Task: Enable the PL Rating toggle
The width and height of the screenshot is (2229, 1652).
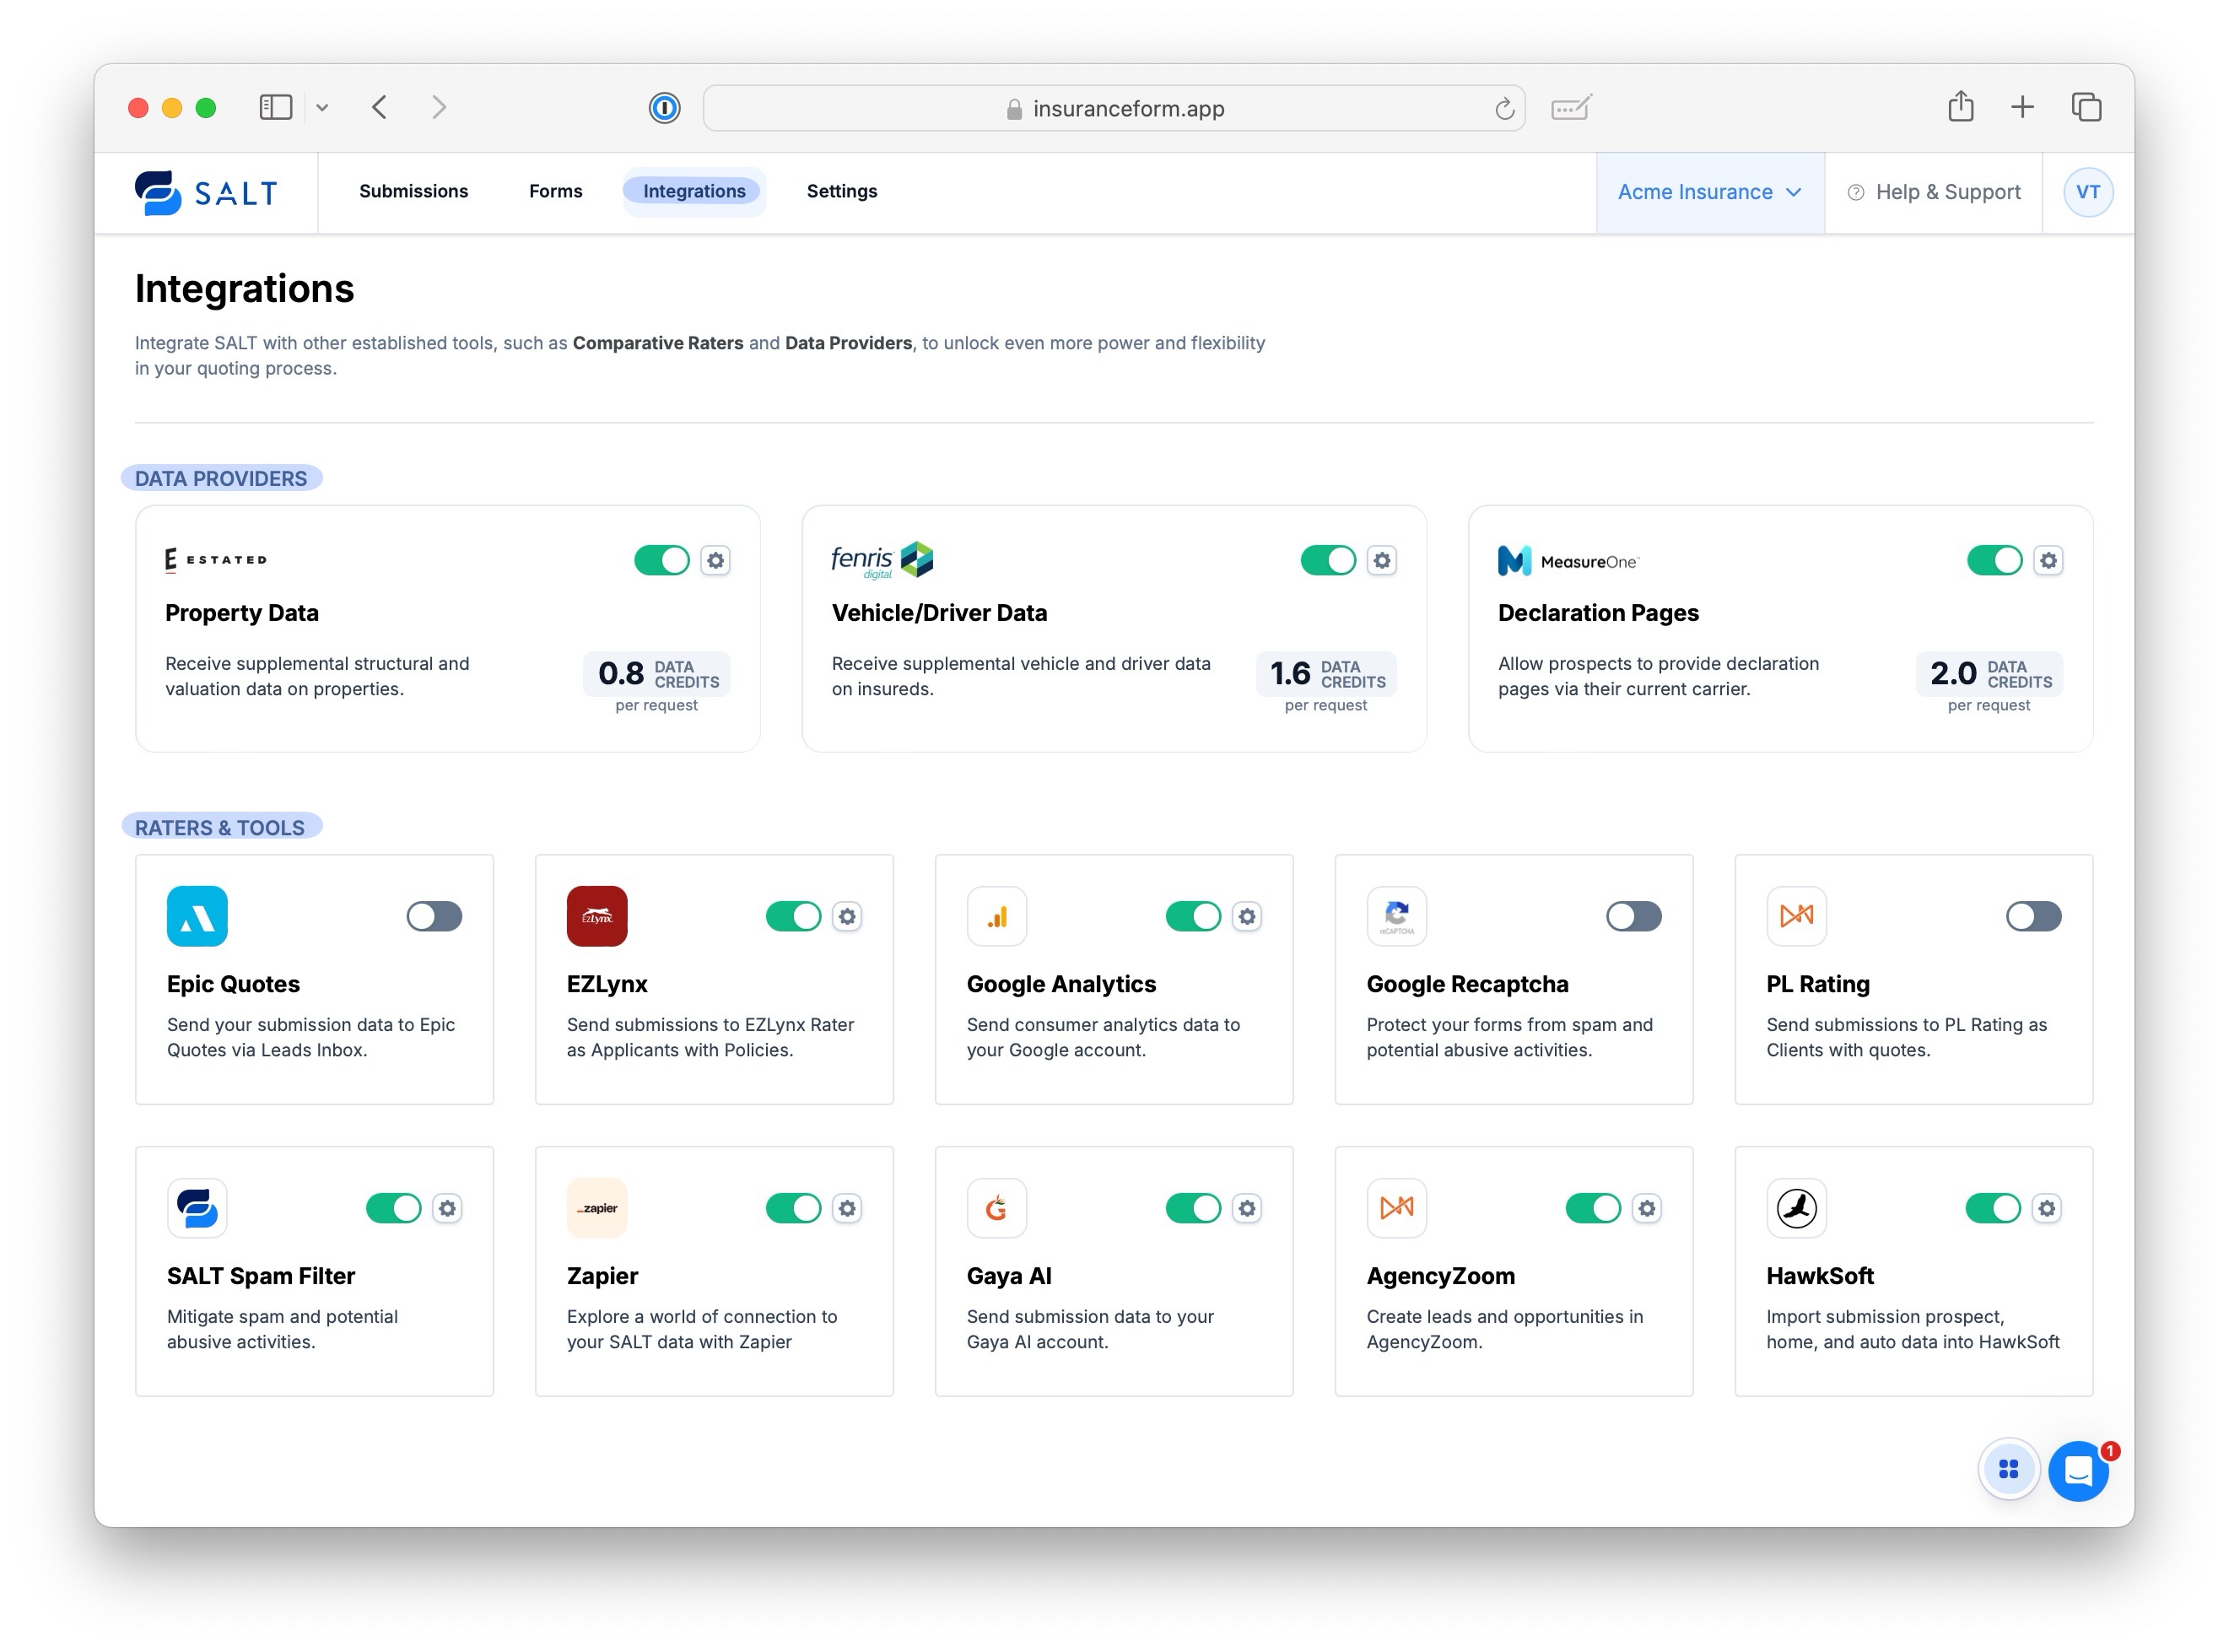Action: click(x=2033, y=917)
